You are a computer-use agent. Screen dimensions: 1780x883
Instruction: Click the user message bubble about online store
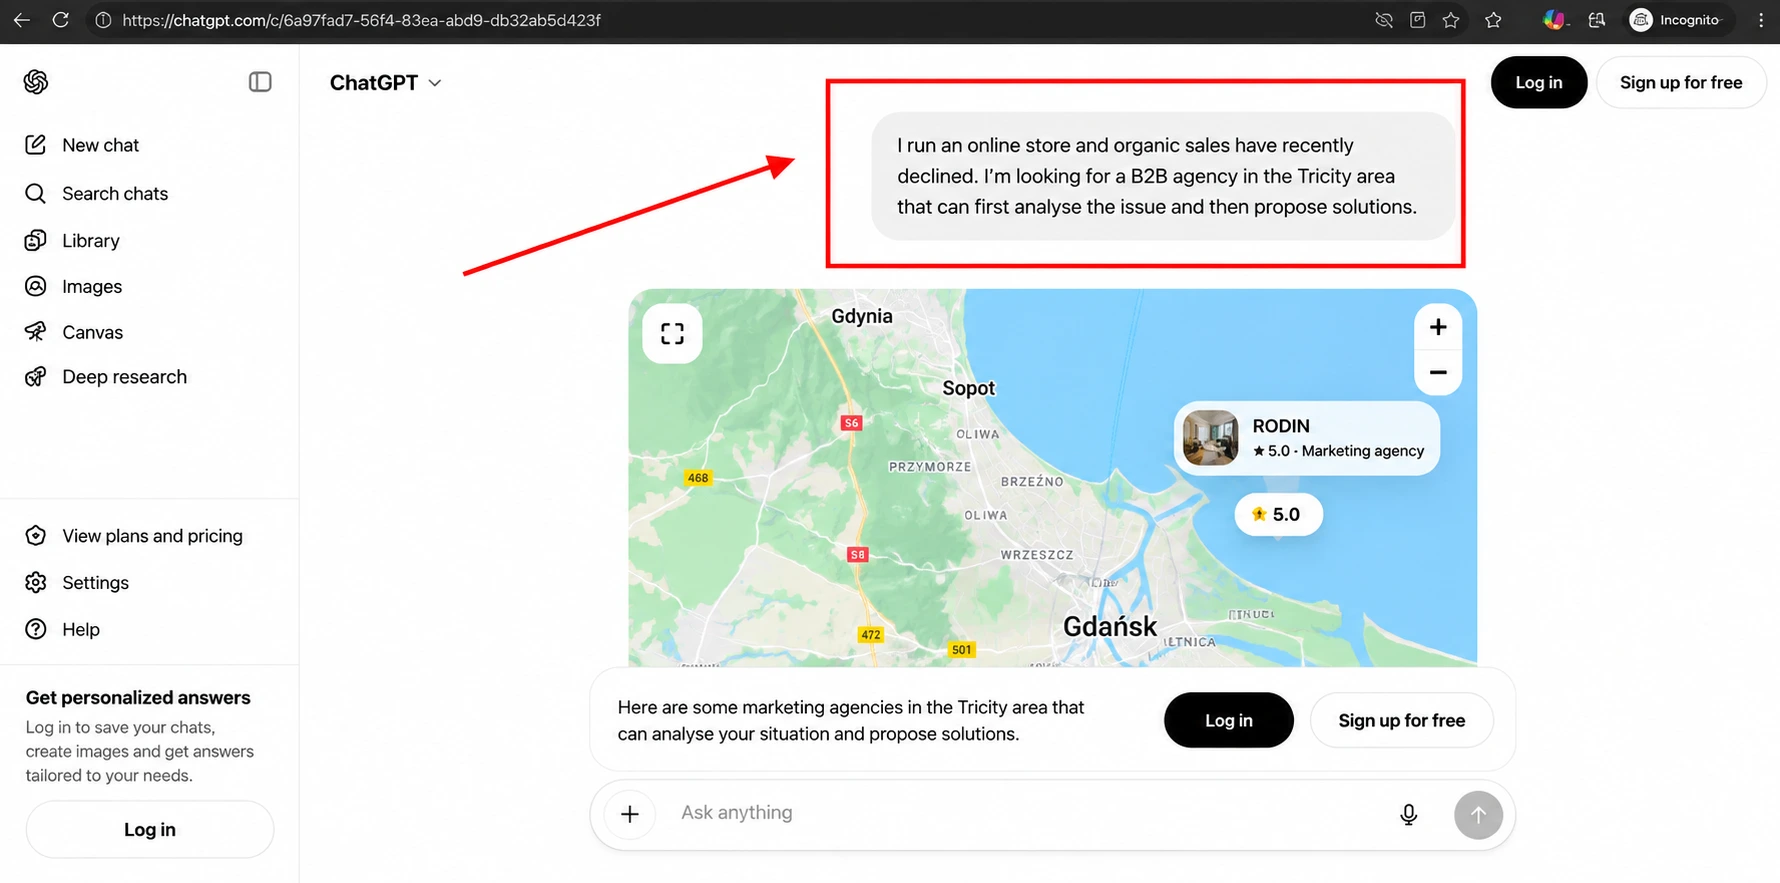click(1163, 176)
